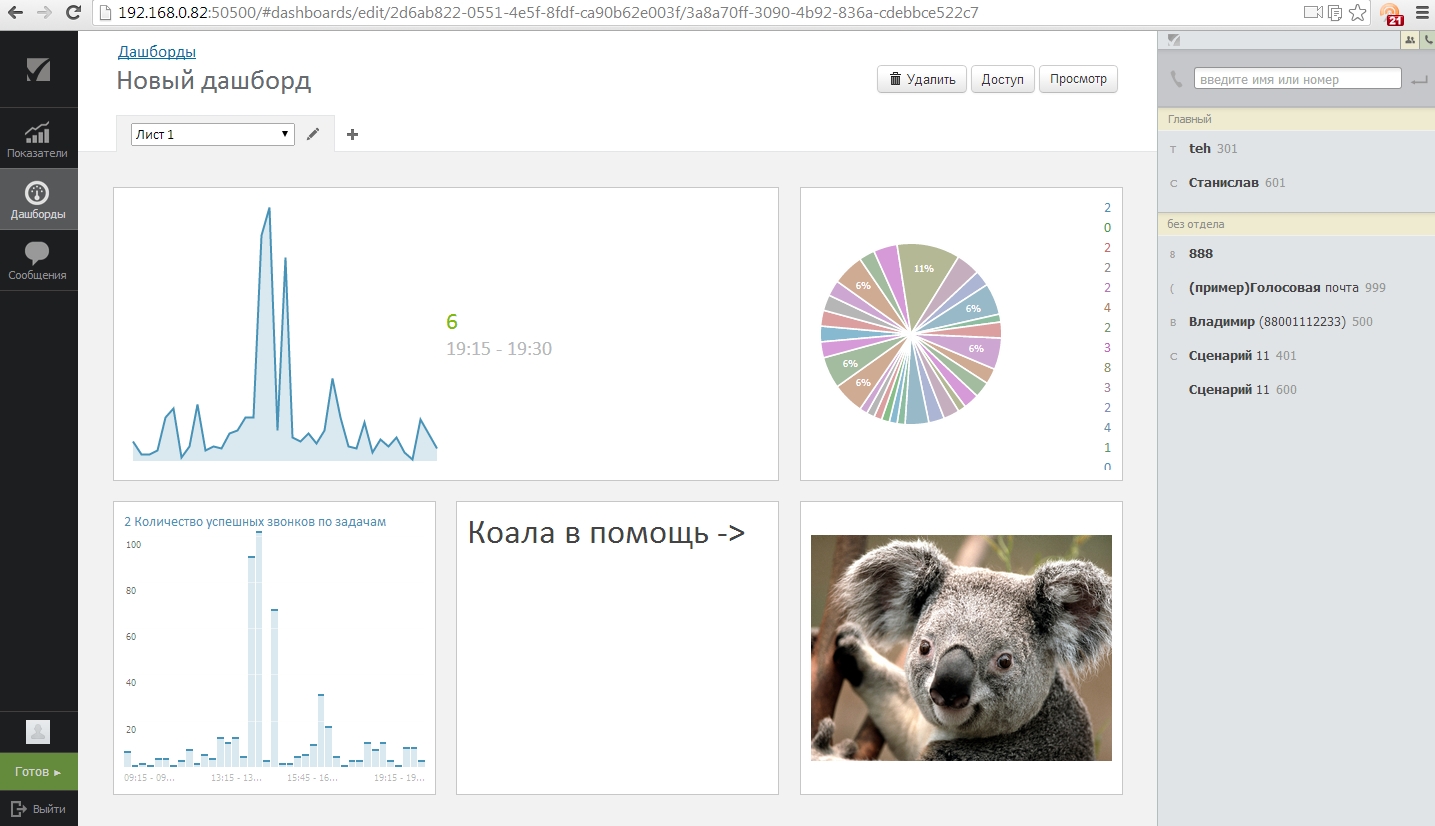Open the Показатели section in sidebar
Screen dimensions: 1435x826
(x=38, y=138)
